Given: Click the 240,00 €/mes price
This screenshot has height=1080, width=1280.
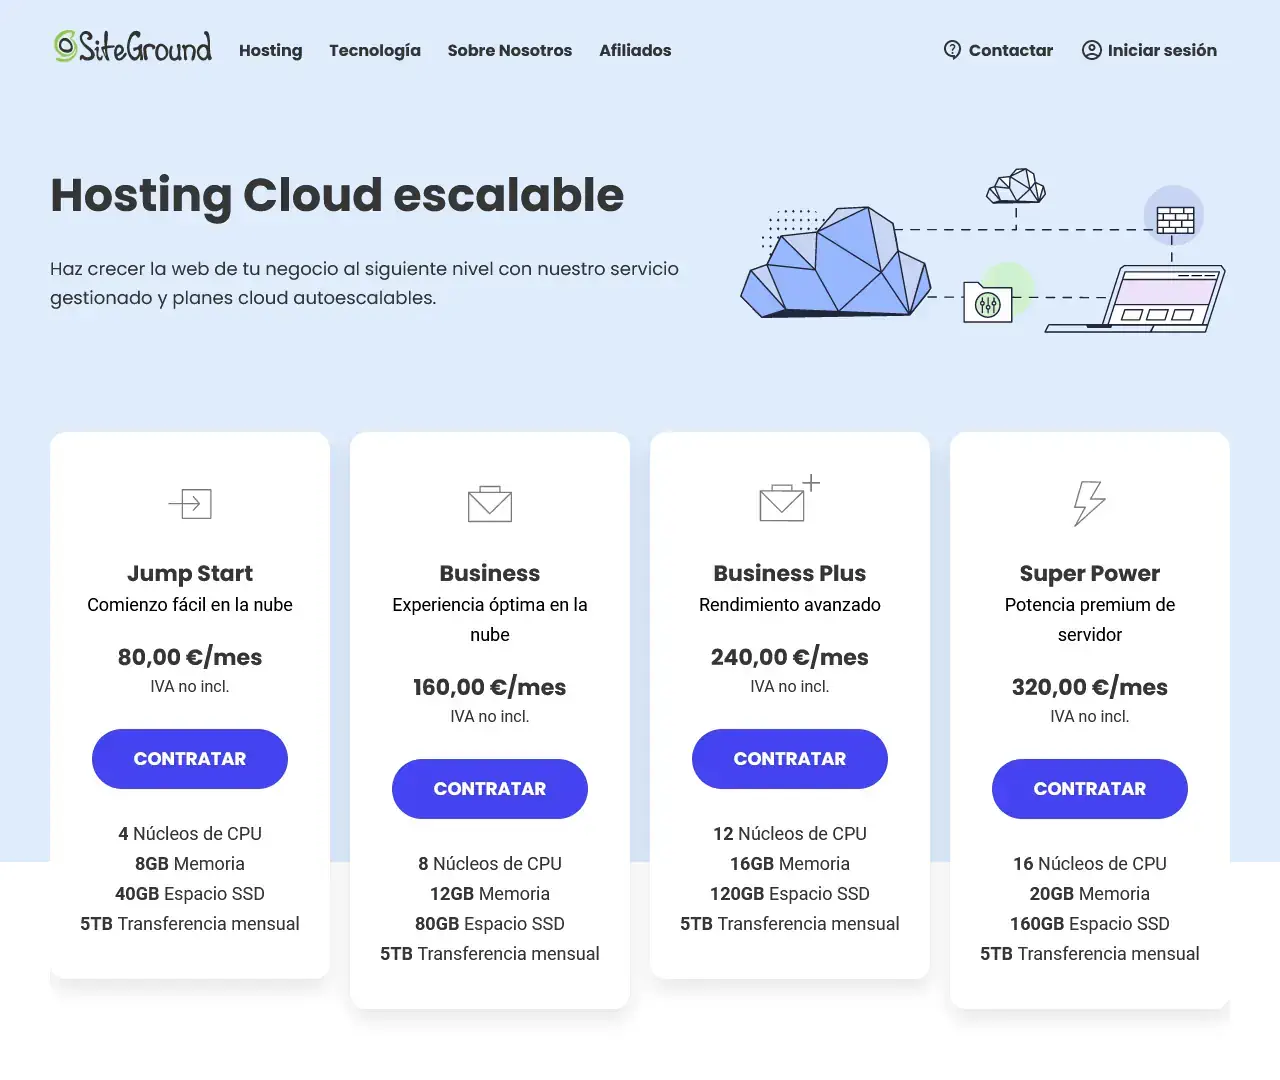Looking at the screenshot, I should tap(790, 657).
